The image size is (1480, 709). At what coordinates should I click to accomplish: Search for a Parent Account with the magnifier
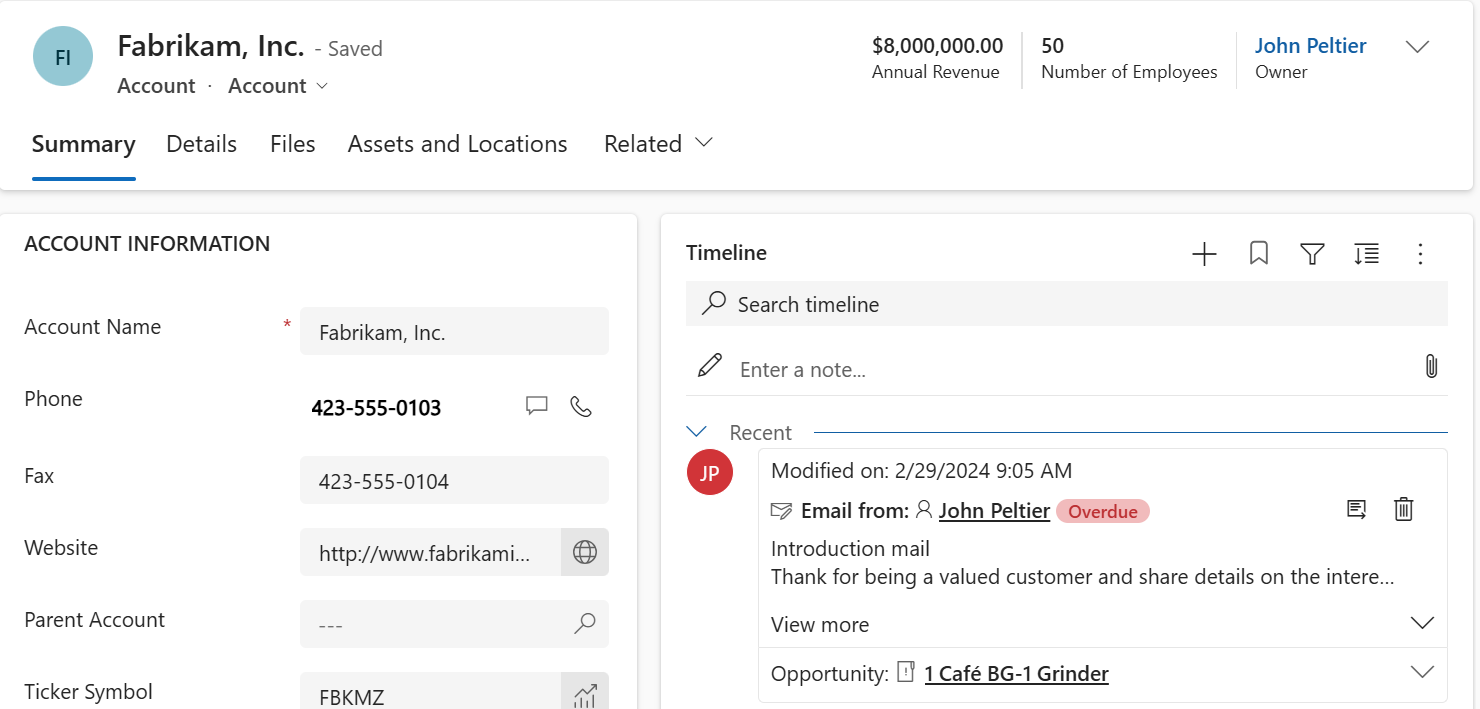(584, 624)
